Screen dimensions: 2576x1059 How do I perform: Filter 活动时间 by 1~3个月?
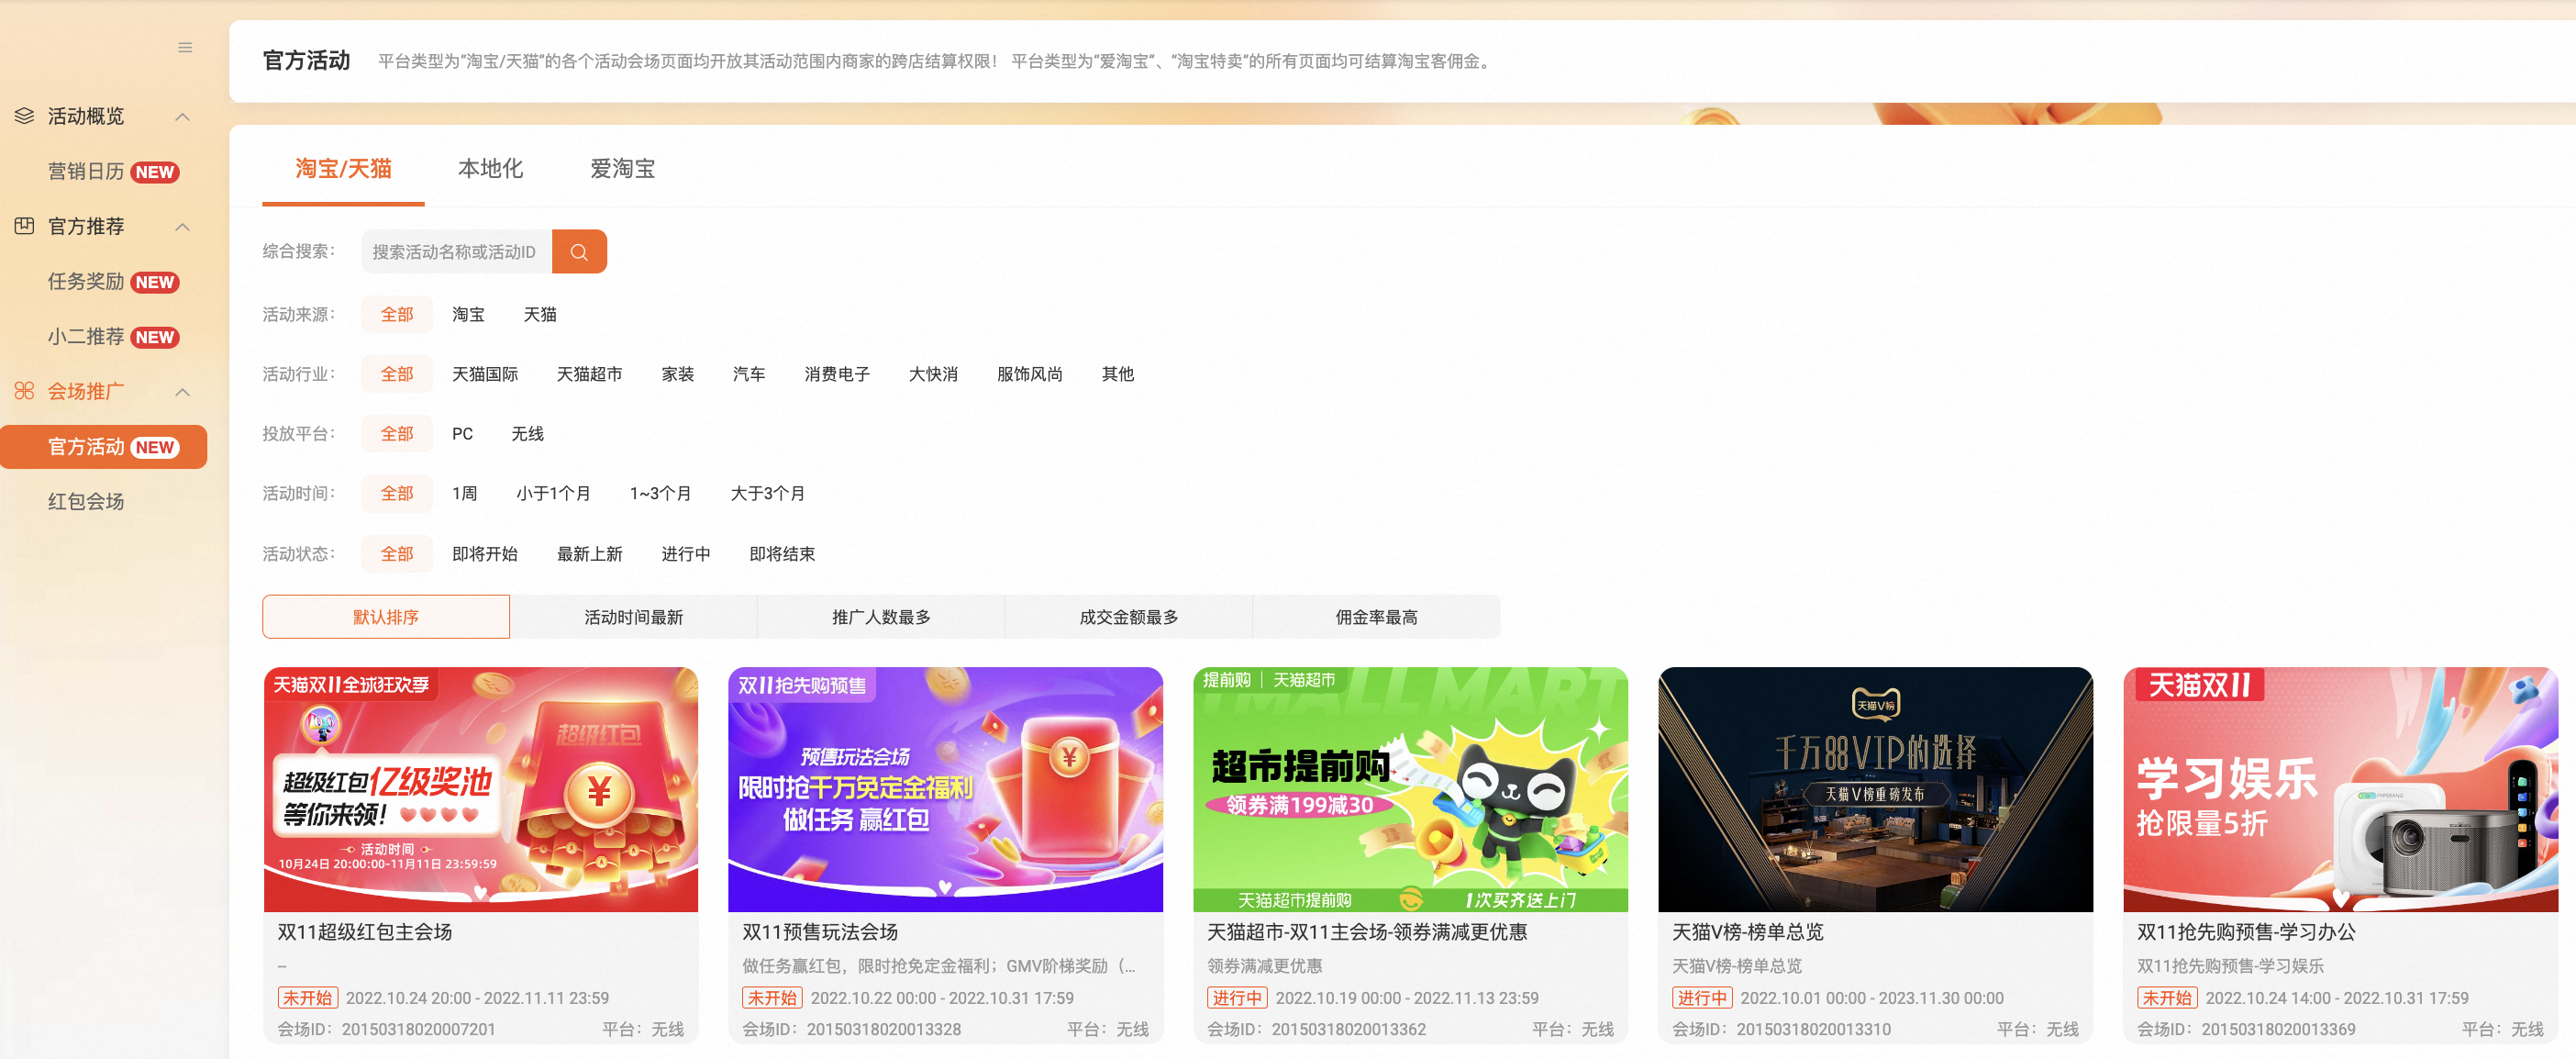(x=661, y=493)
